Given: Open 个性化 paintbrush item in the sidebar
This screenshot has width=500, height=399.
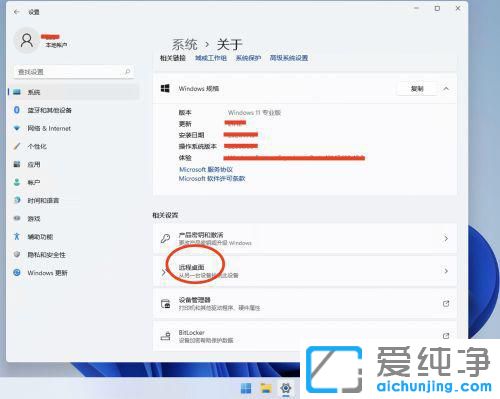Looking at the screenshot, I should (74, 146).
